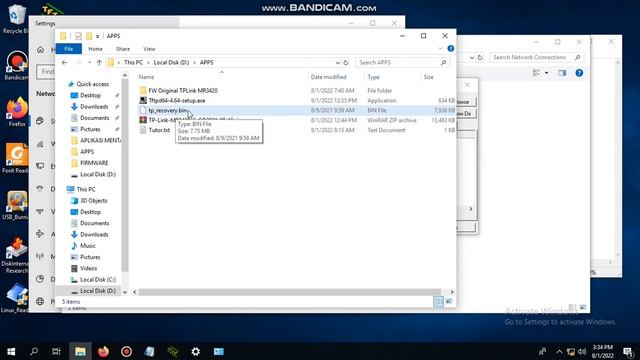
Task: Sort by Size column header
Action: point(429,77)
